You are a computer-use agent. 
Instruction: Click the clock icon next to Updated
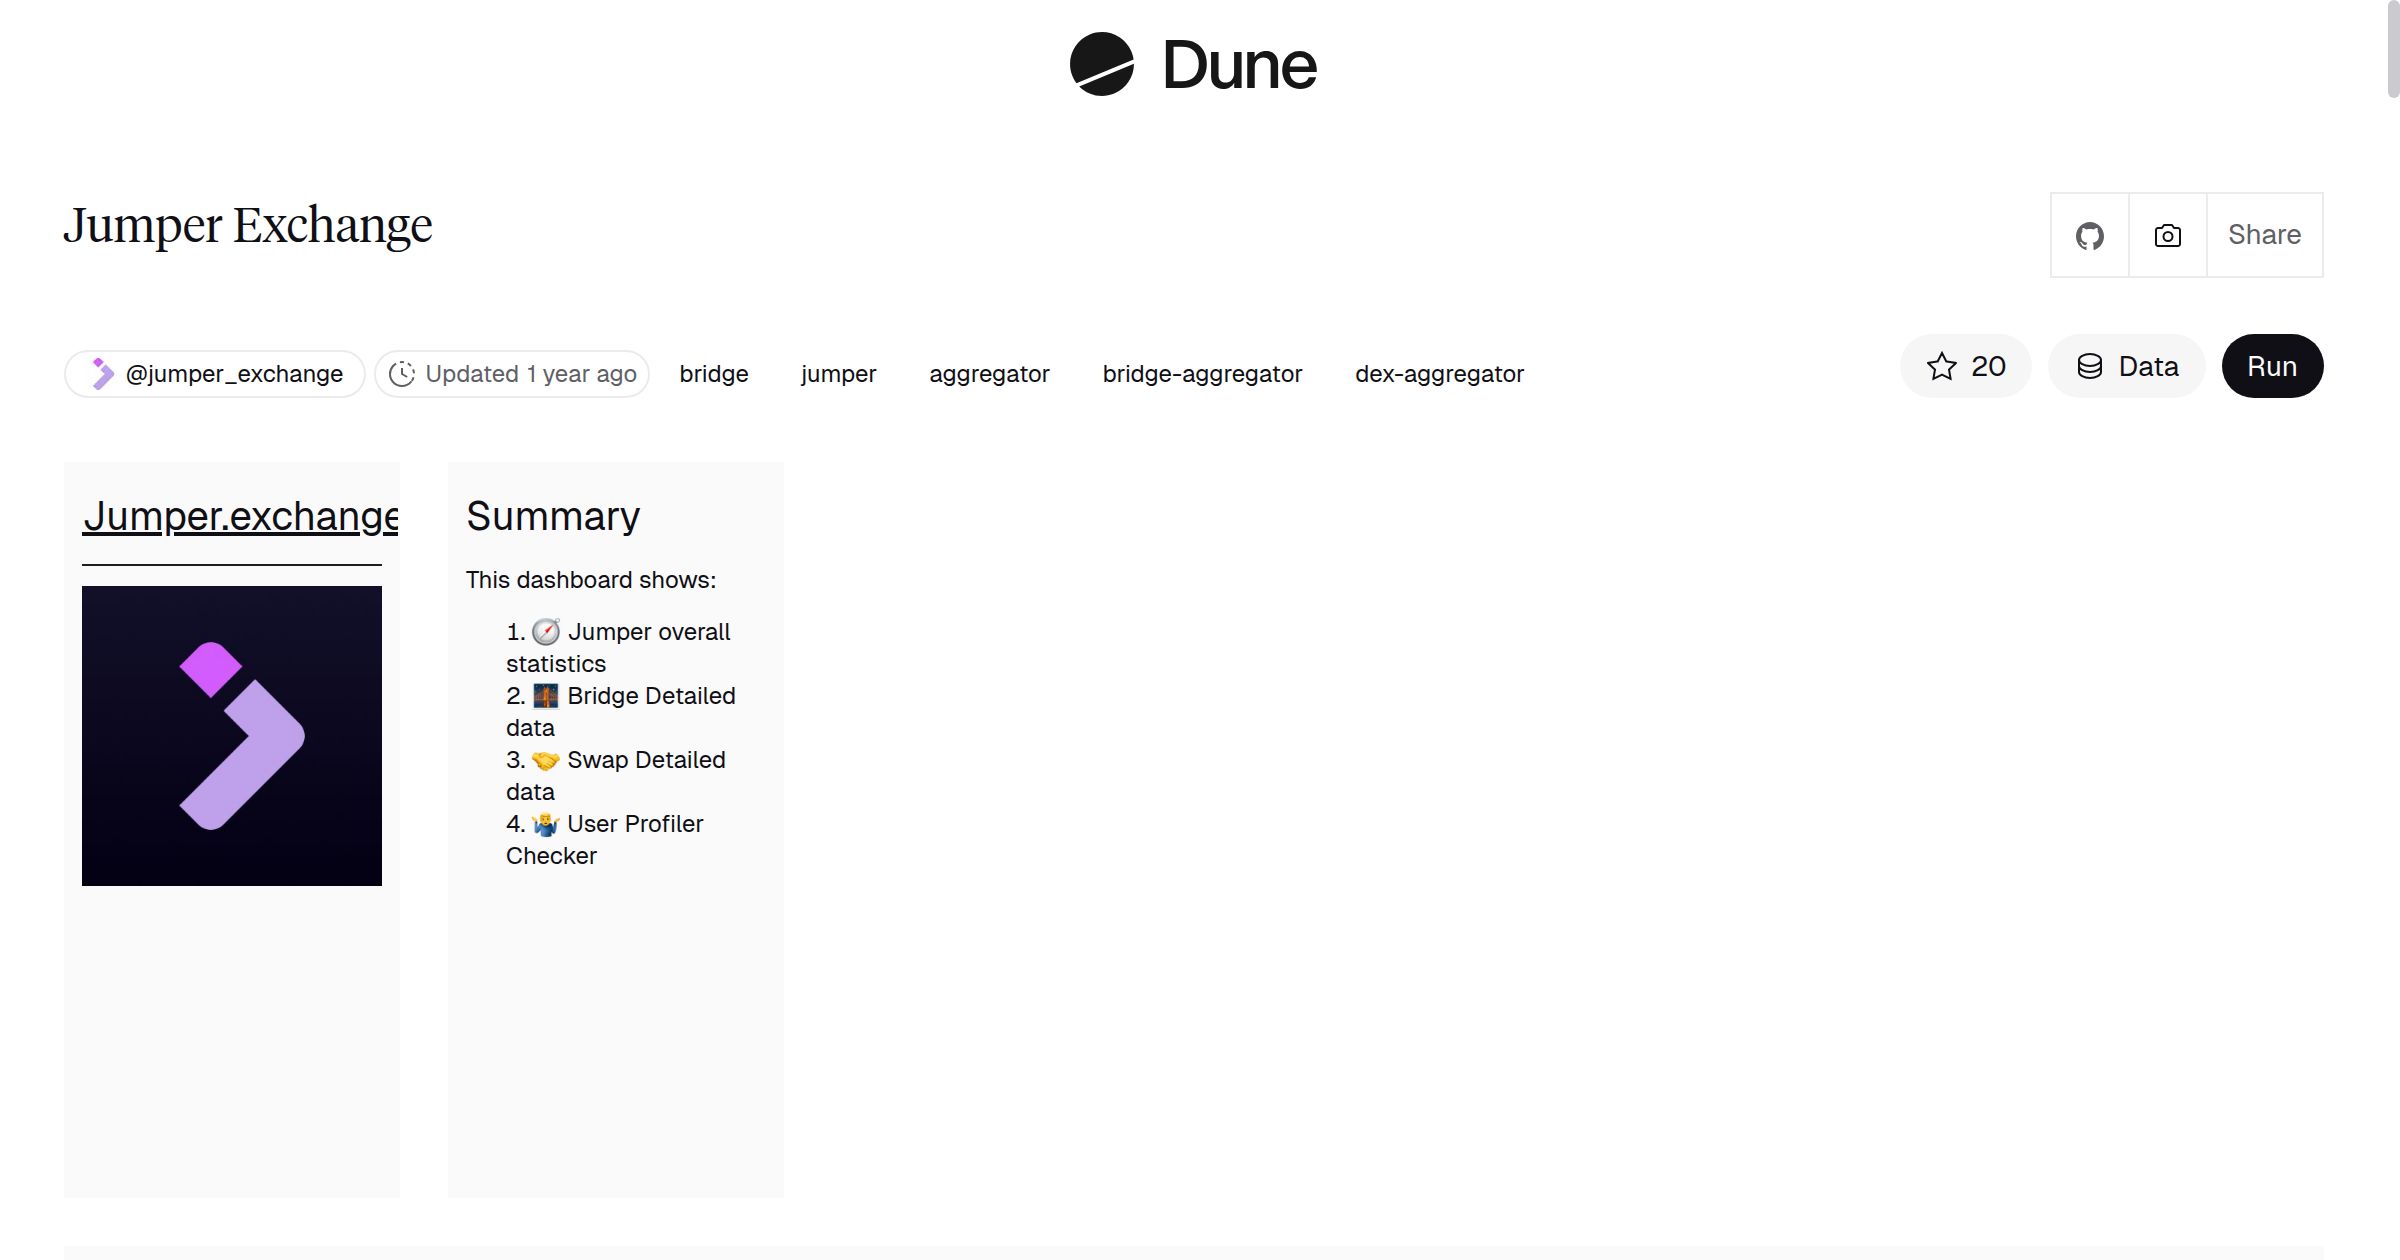pyautogui.click(x=403, y=373)
